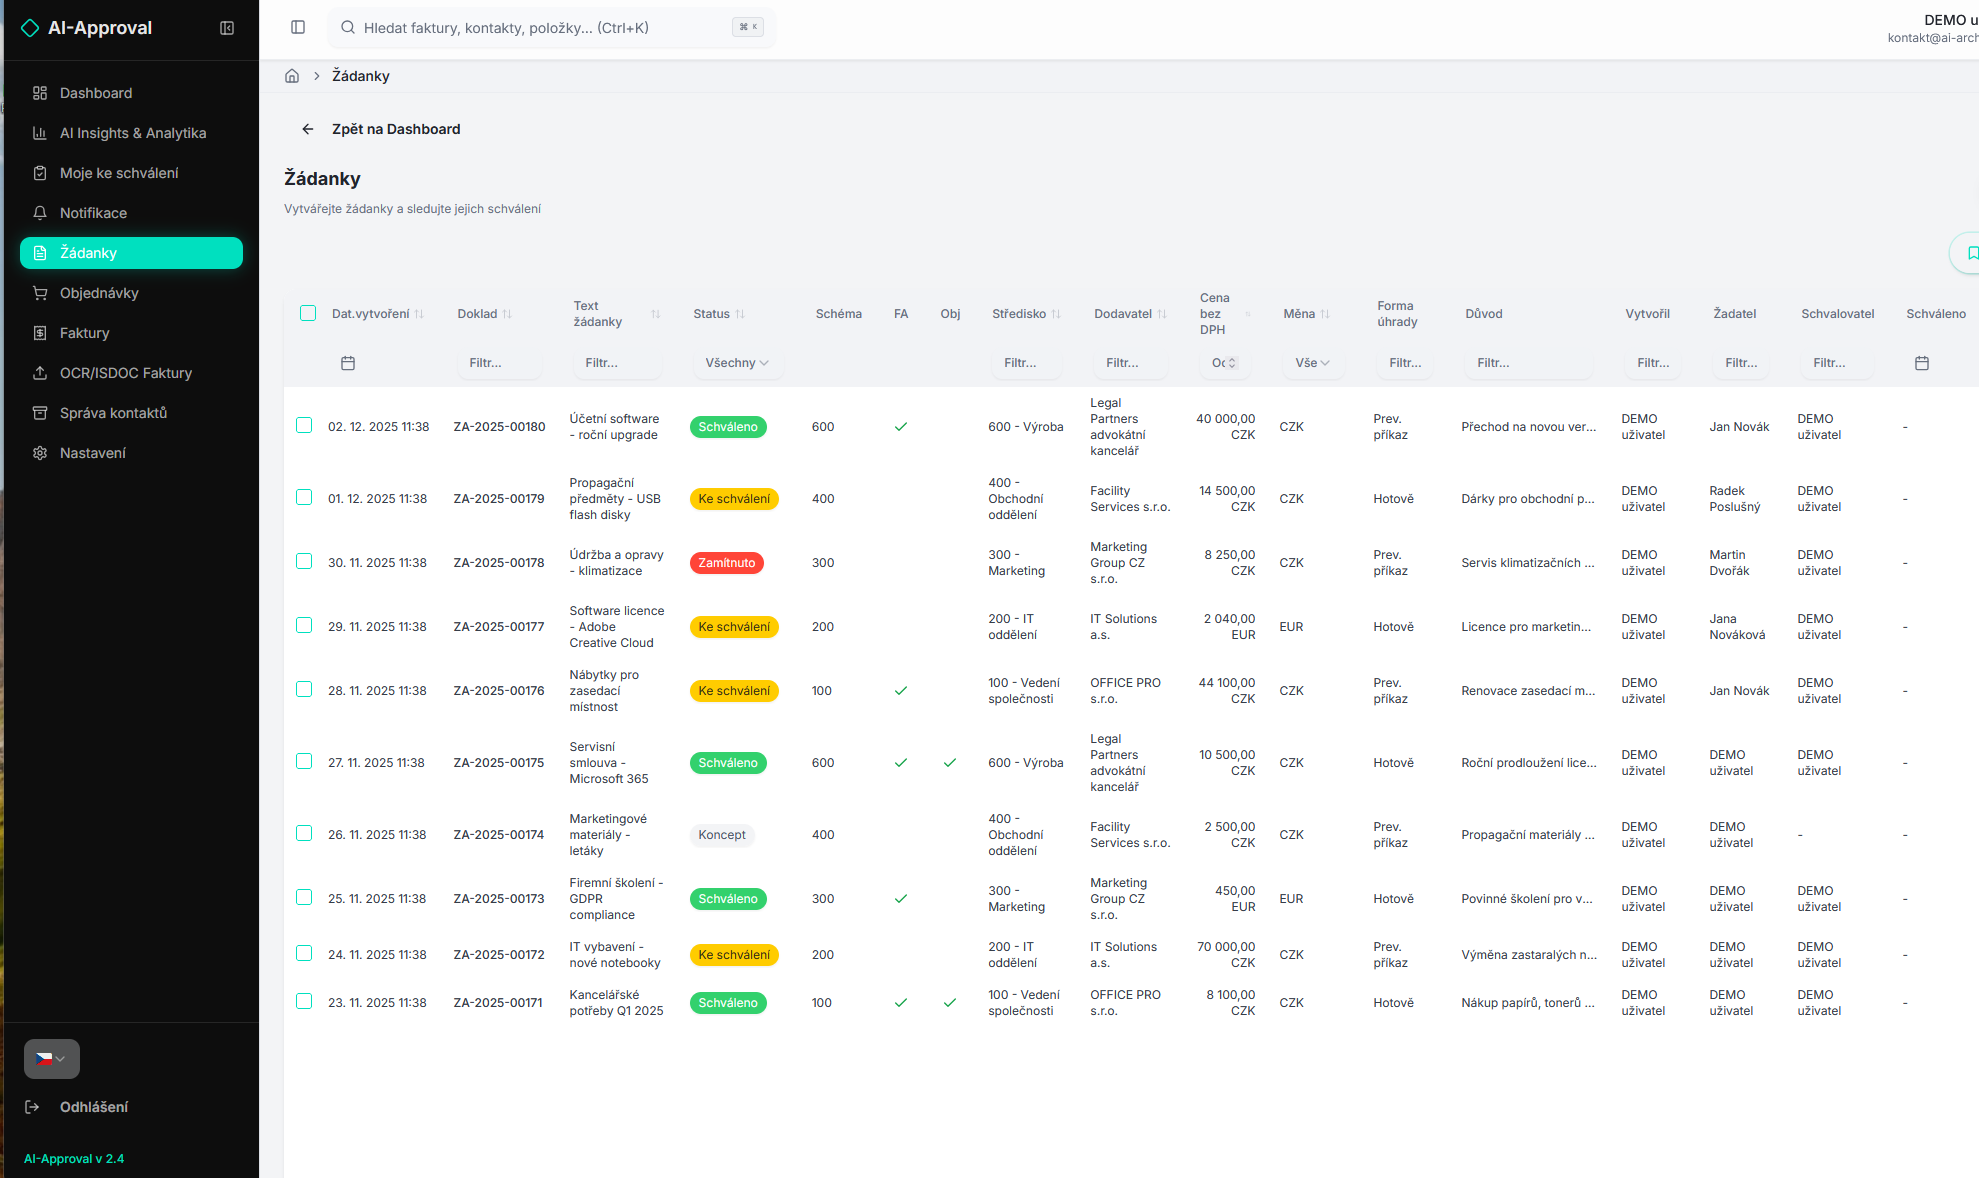Open Faktury in the sidebar menu
The width and height of the screenshot is (1979, 1178).
[85, 333]
